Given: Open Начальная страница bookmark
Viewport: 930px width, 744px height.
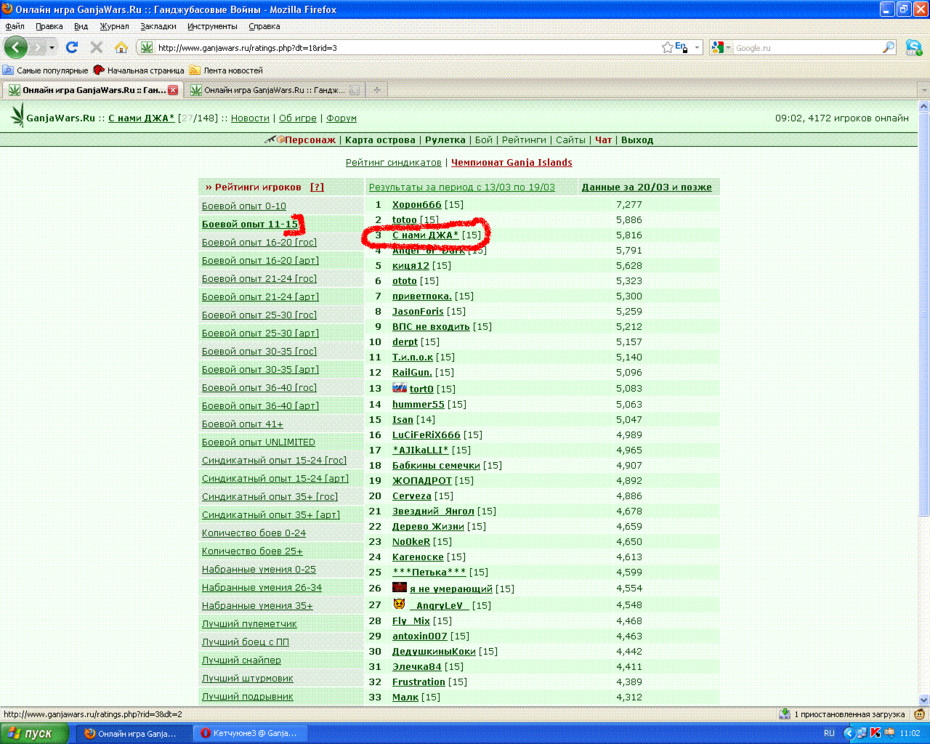Looking at the screenshot, I should [x=139, y=70].
